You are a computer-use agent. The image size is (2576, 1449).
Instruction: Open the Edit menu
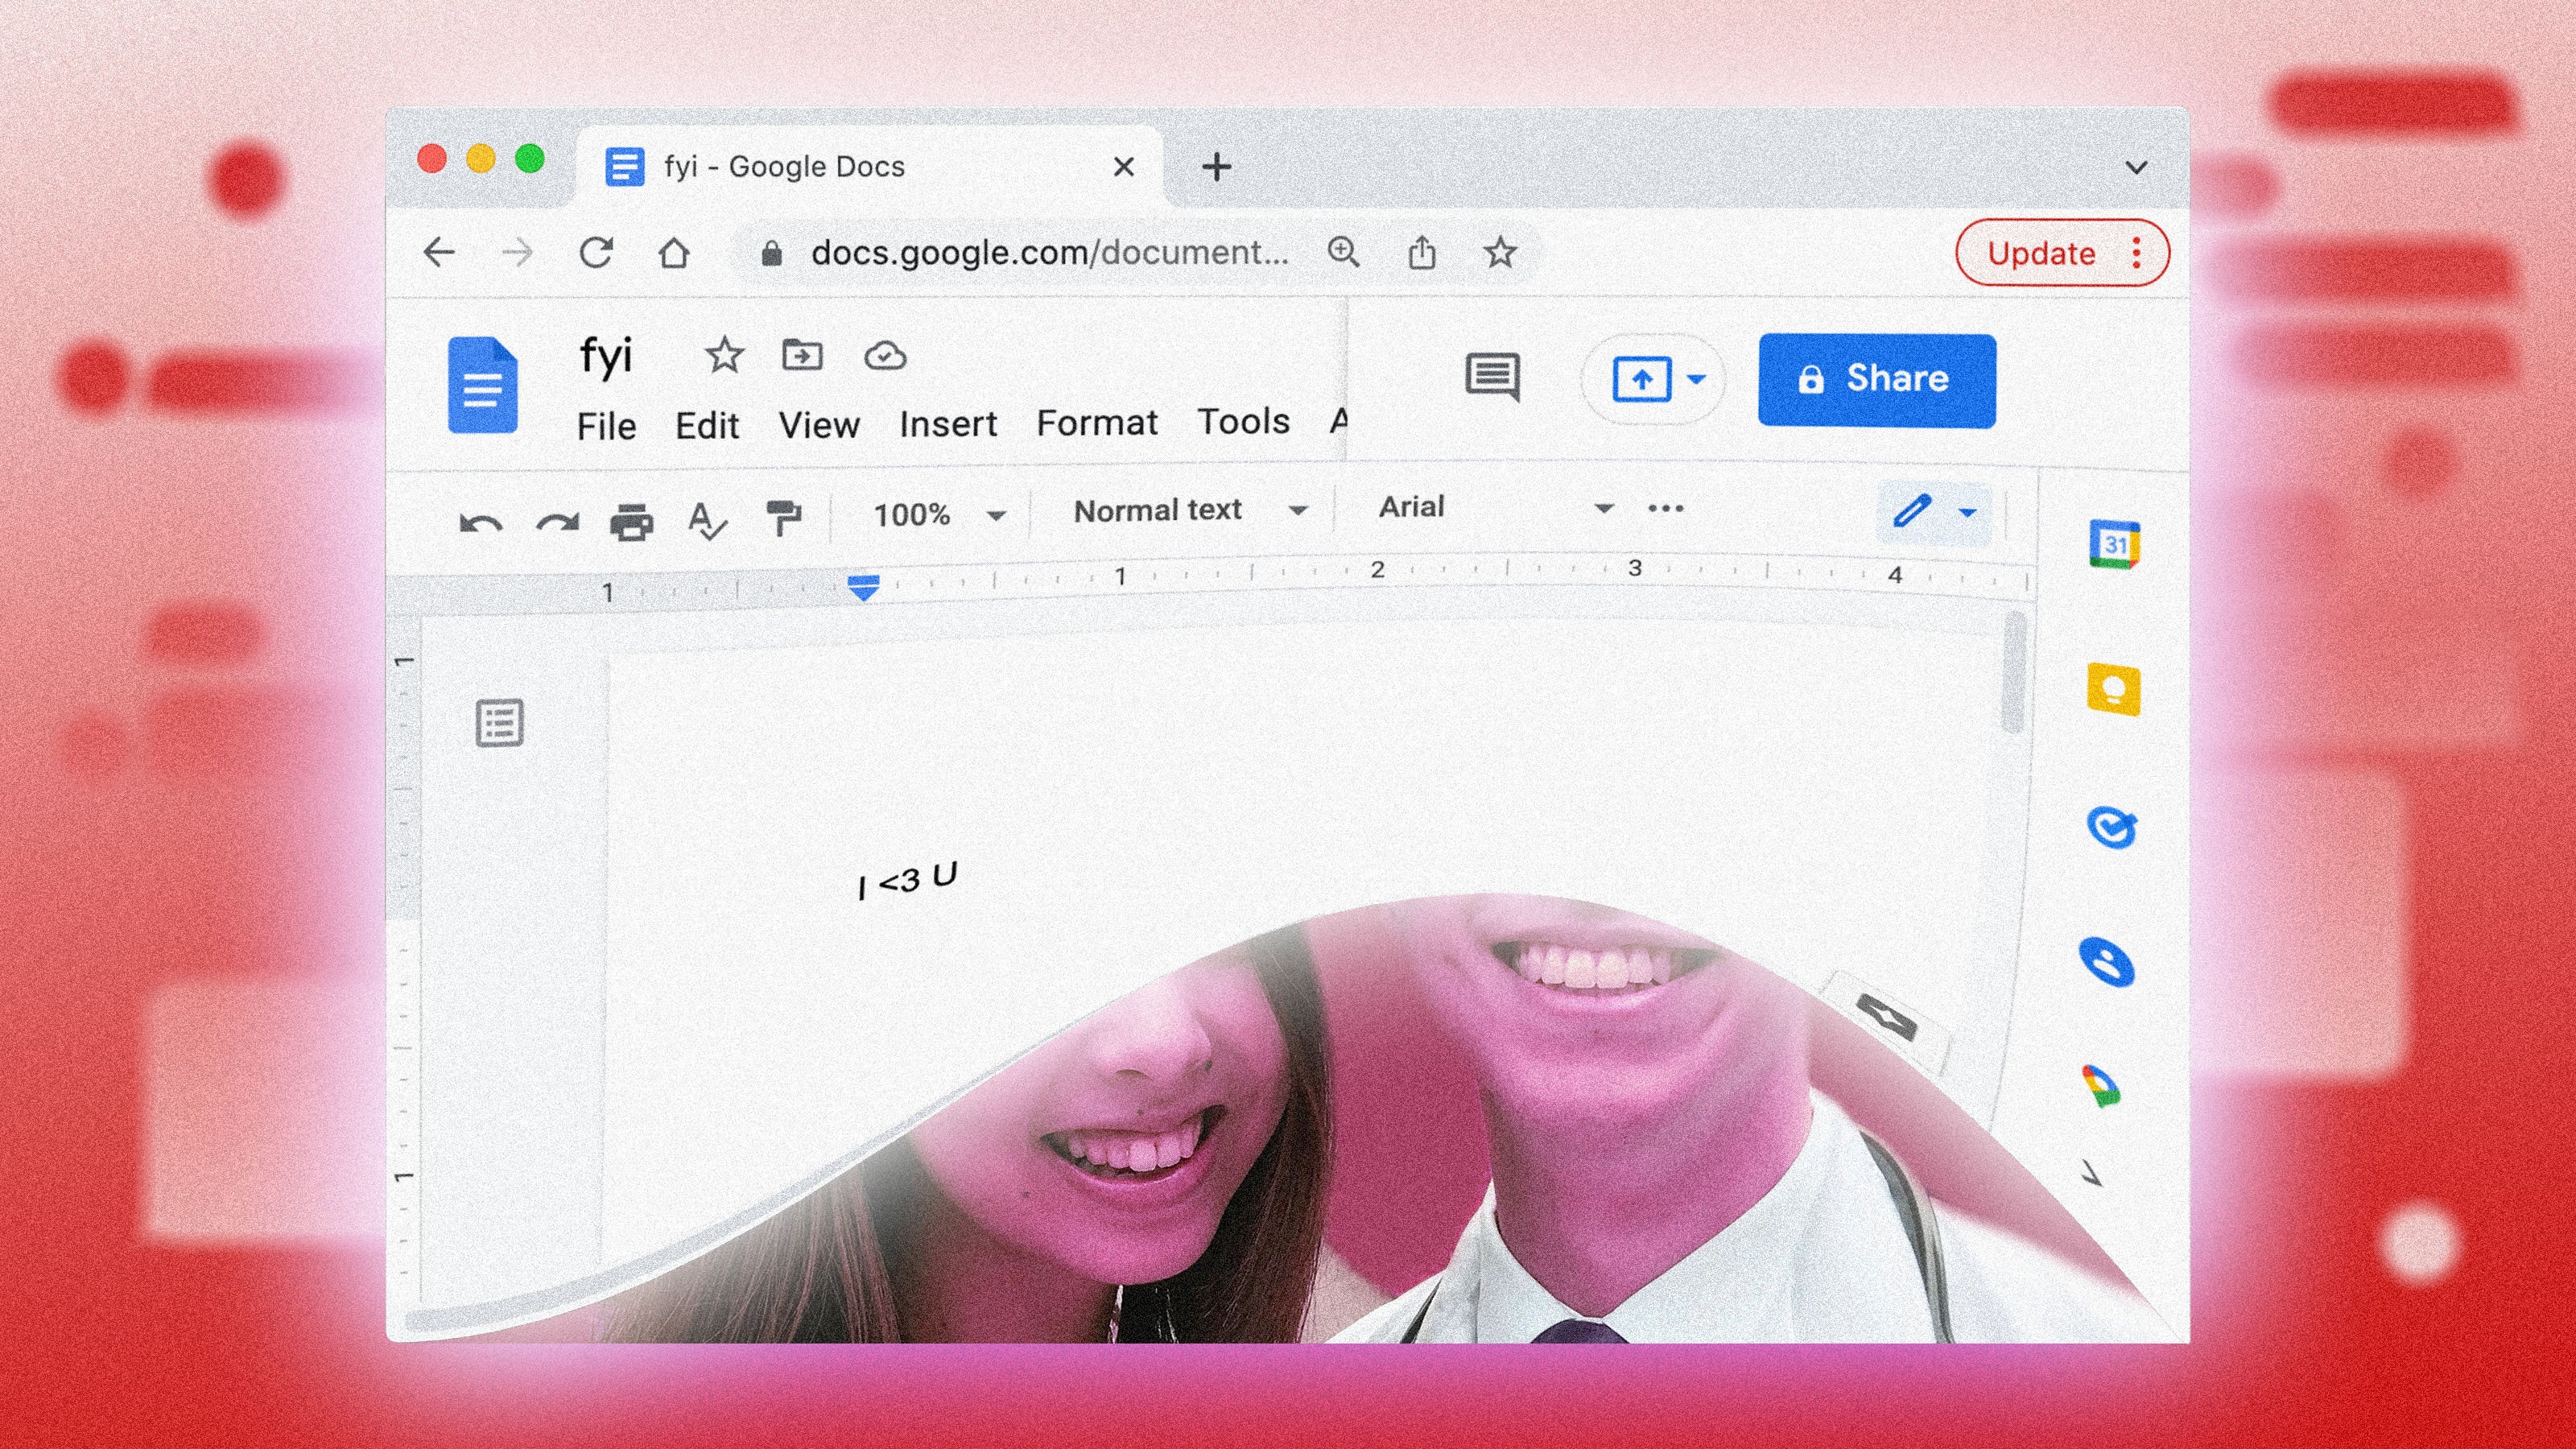[707, 426]
